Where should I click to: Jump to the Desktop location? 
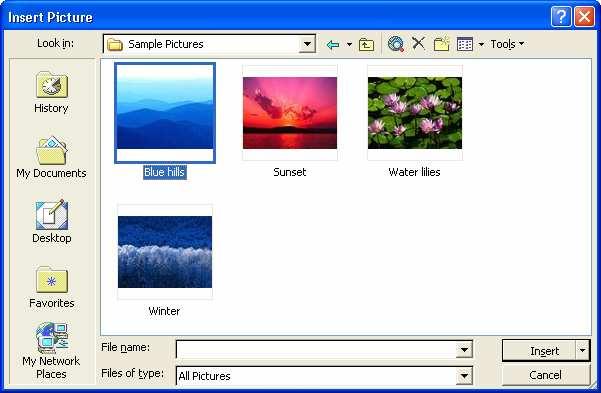coord(51,222)
